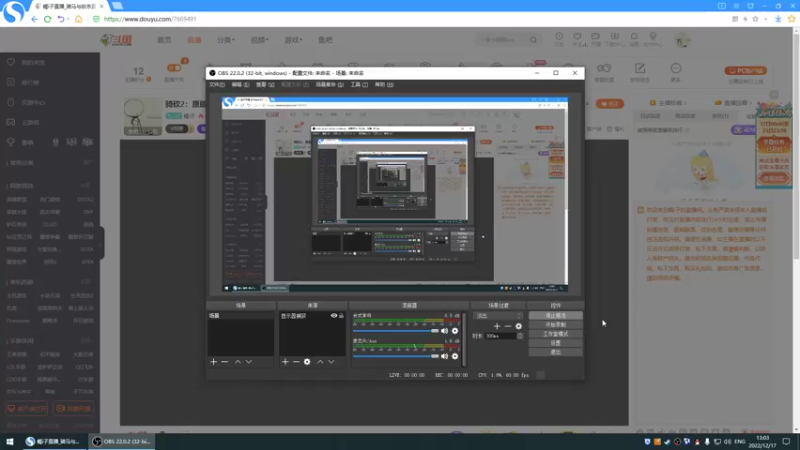The width and height of the screenshot is (800, 450).
Task: Remove the selected scene with minus icon
Action: pyautogui.click(x=224, y=362)
